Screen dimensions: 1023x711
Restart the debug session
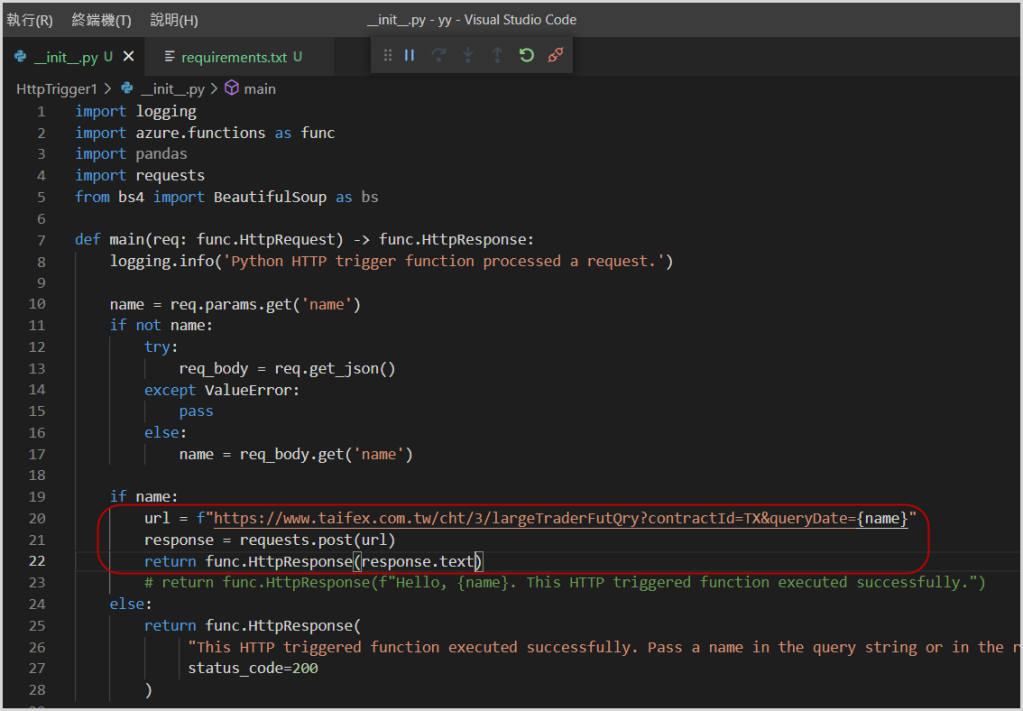(x=526, y=56)
